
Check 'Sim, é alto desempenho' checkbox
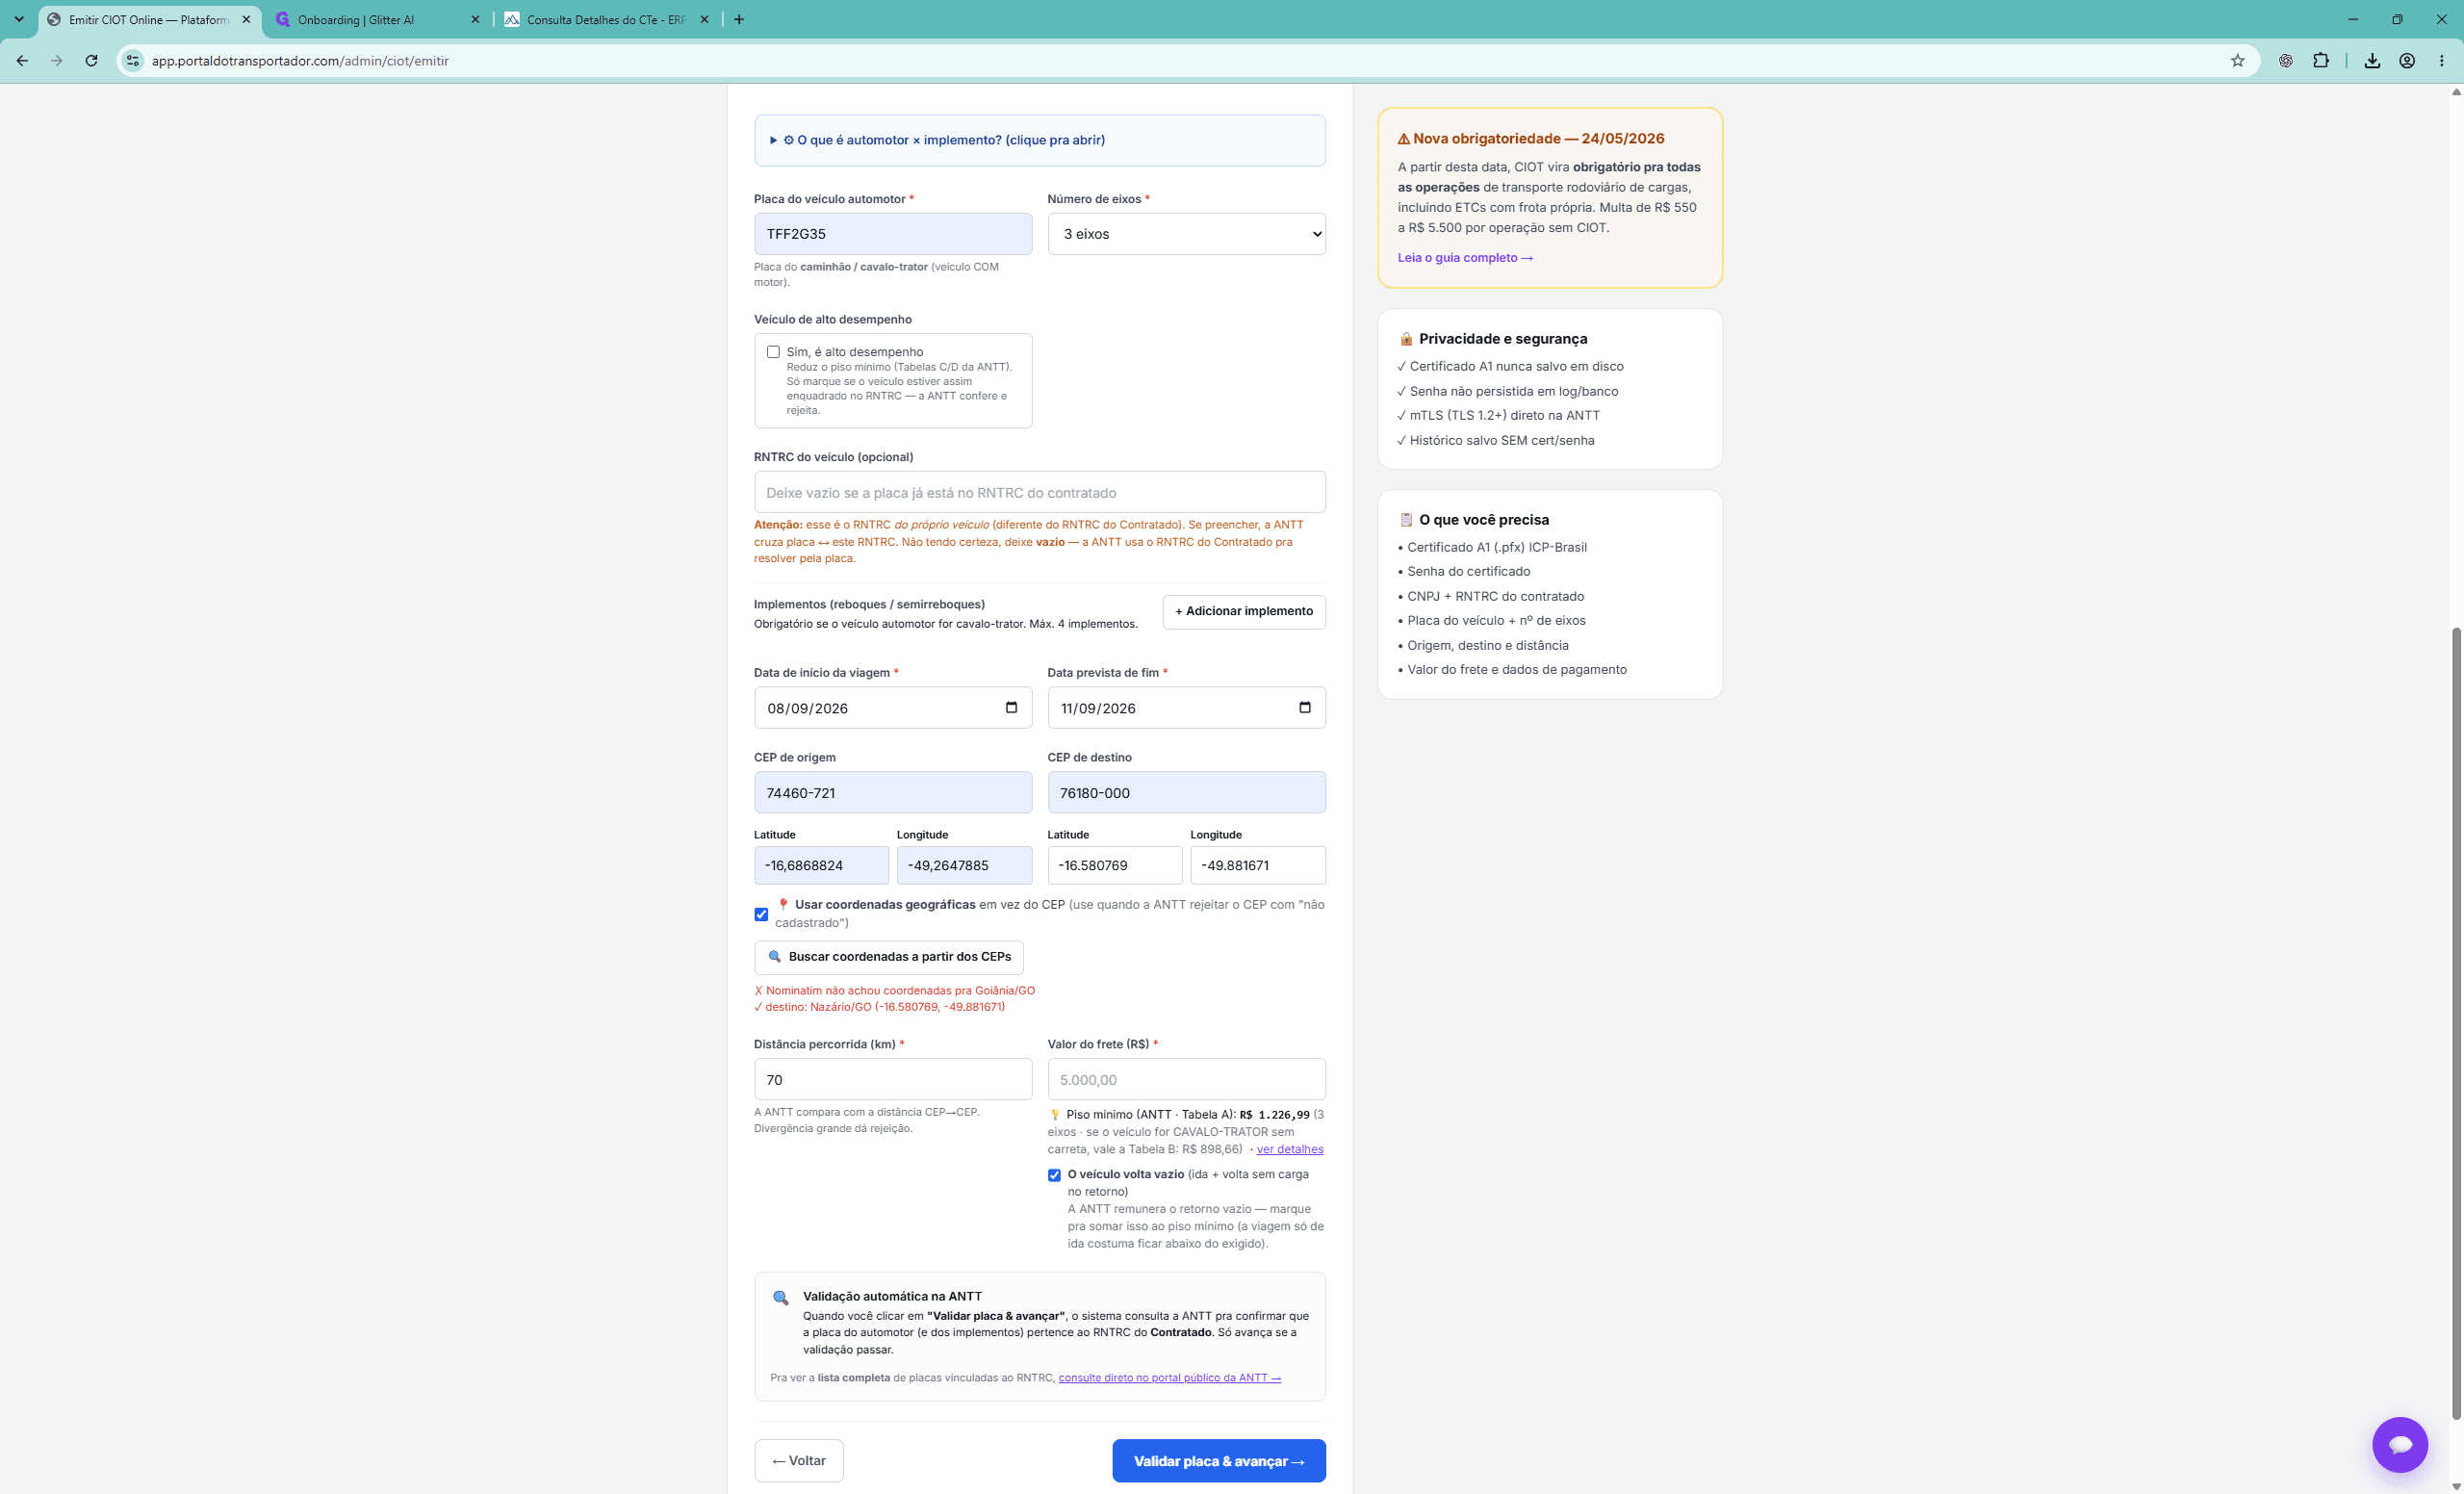pos(773,352)
